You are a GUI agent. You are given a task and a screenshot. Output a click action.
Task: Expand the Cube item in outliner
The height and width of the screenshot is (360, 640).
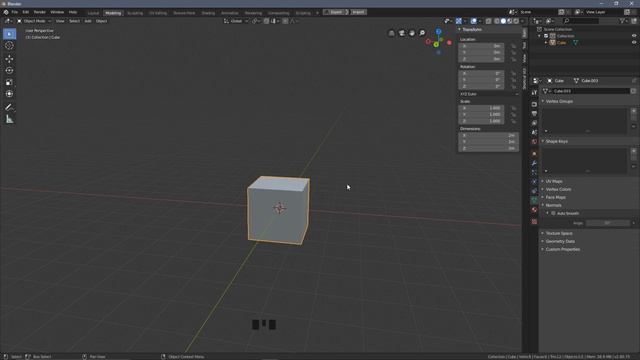(546, 42)
